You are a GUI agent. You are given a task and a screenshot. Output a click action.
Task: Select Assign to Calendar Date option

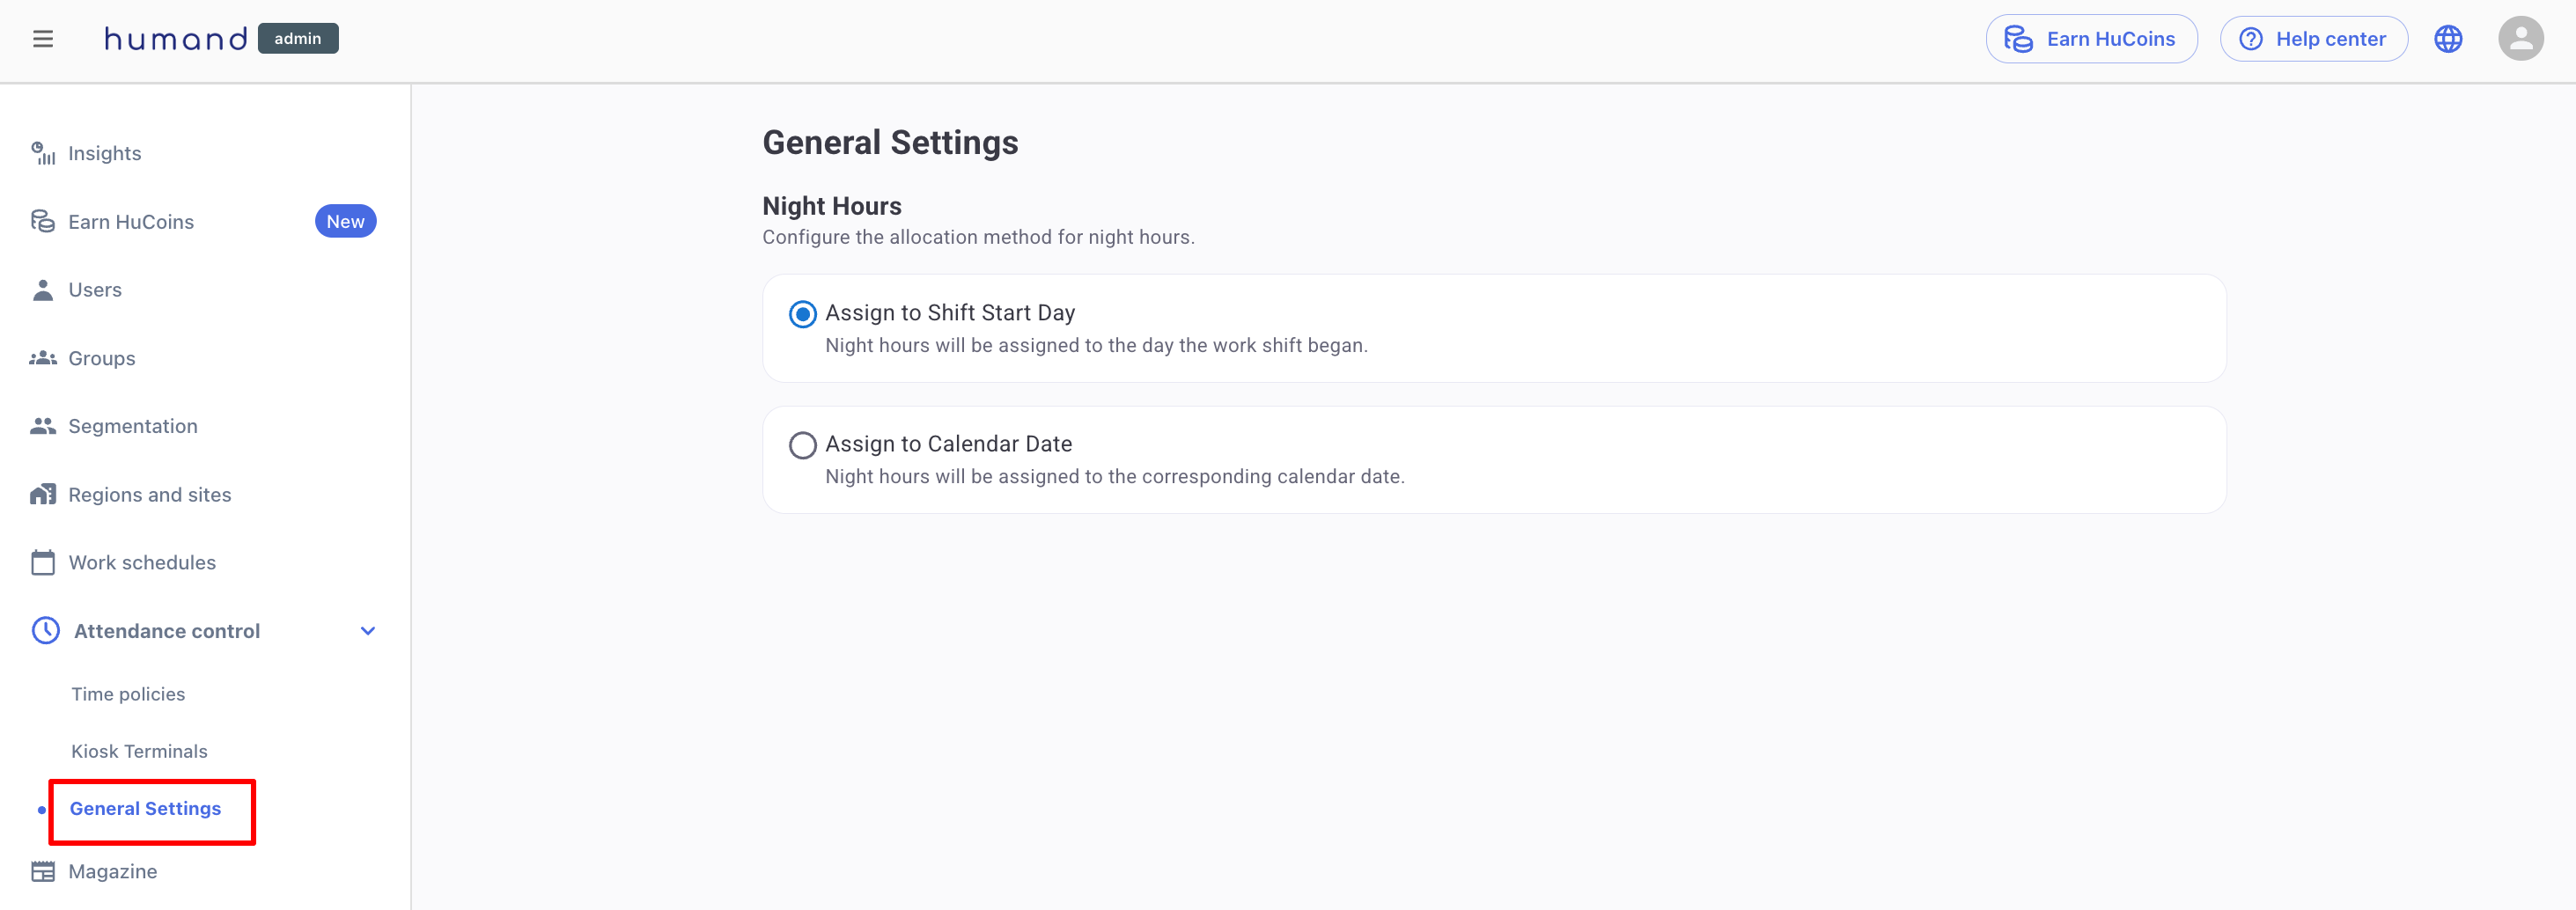tap(802, 445)
